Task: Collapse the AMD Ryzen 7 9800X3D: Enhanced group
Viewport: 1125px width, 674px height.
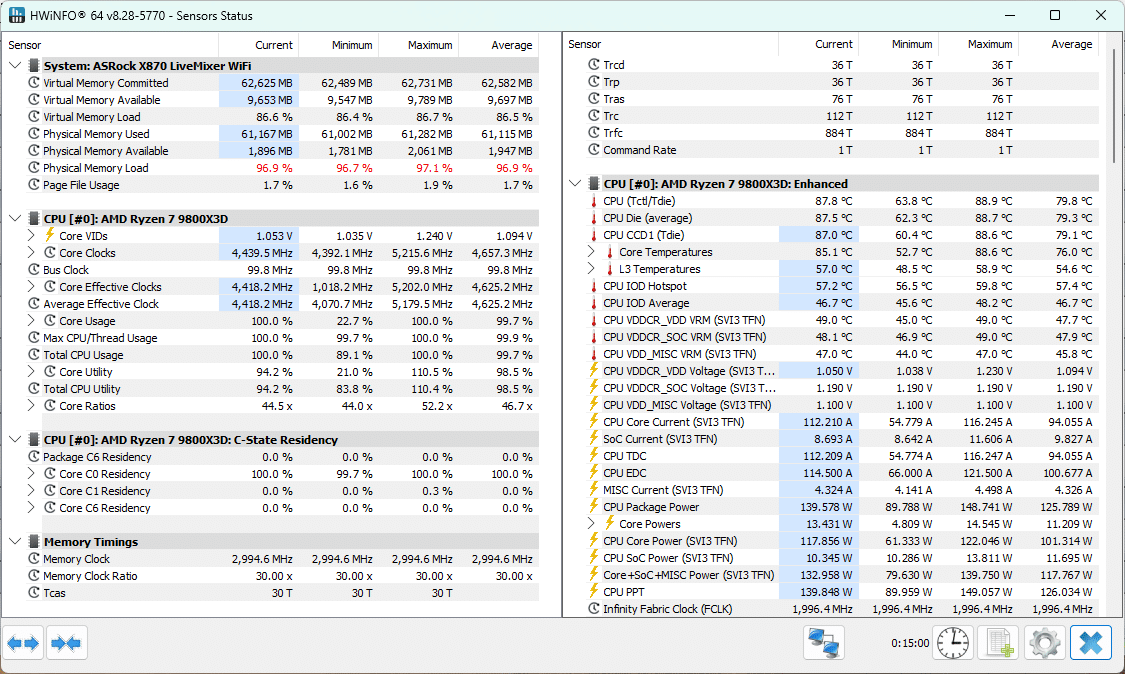Action: point(575,183)
